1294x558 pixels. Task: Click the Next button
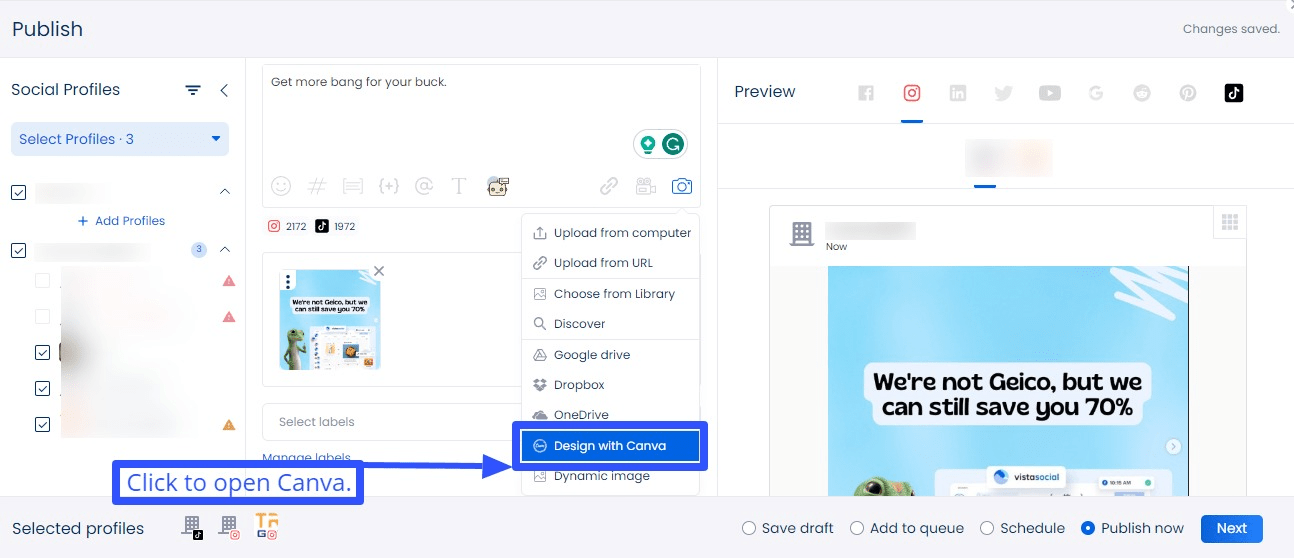pyautogui.click(x=1232, y=528)
